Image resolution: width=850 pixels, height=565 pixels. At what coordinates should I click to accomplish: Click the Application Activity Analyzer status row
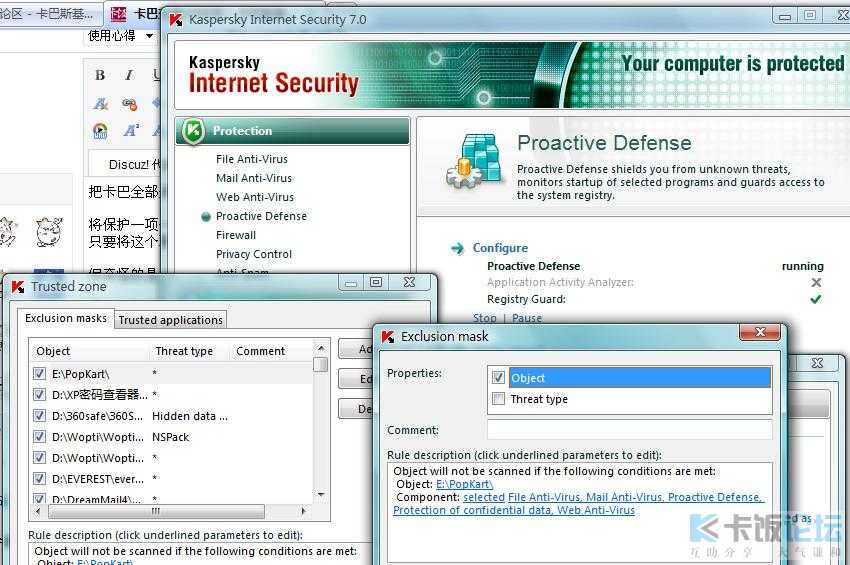[655, 282]
